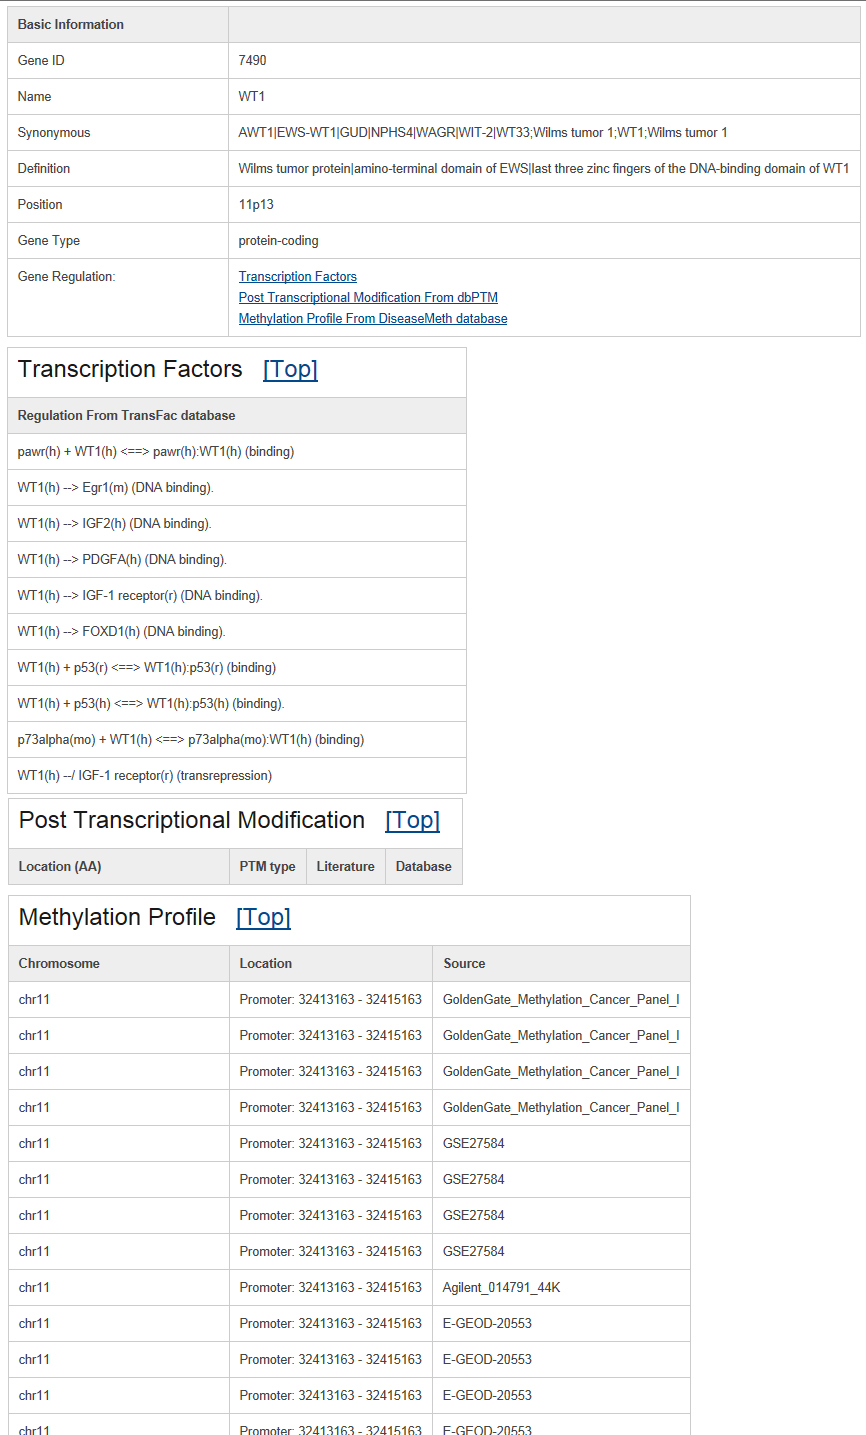Click the pawr(h) + WT1(h) binding row

(237, 452)
